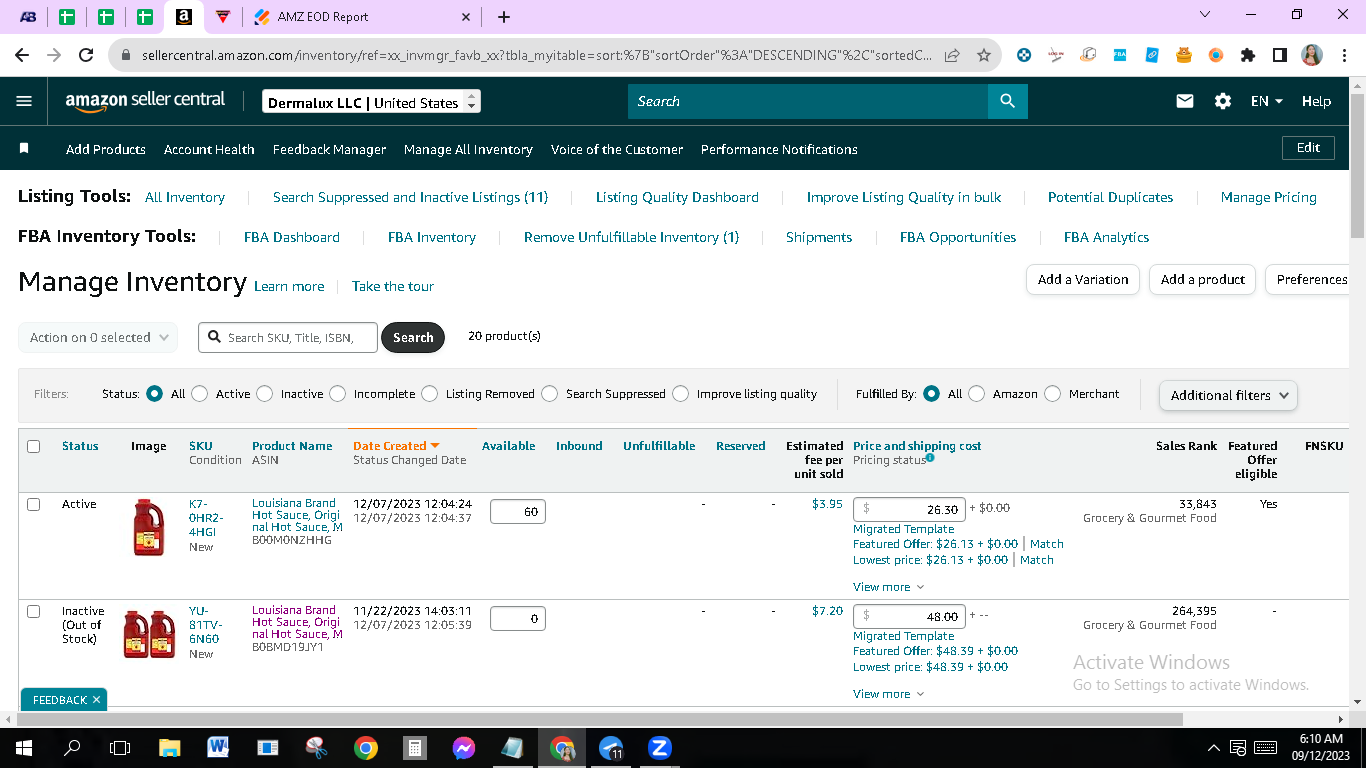Click the Amazon Seller Central logo
The image size is (1366, 768).
[x=146, y=101]
